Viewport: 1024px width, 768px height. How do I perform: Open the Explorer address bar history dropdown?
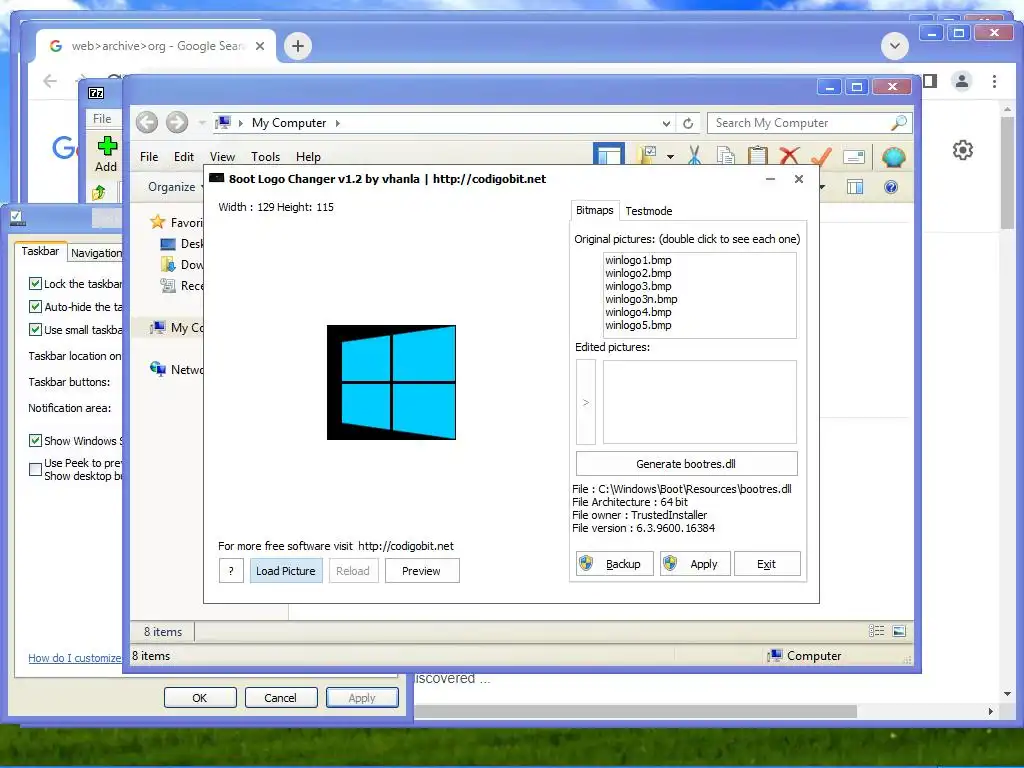coord(666,123)
